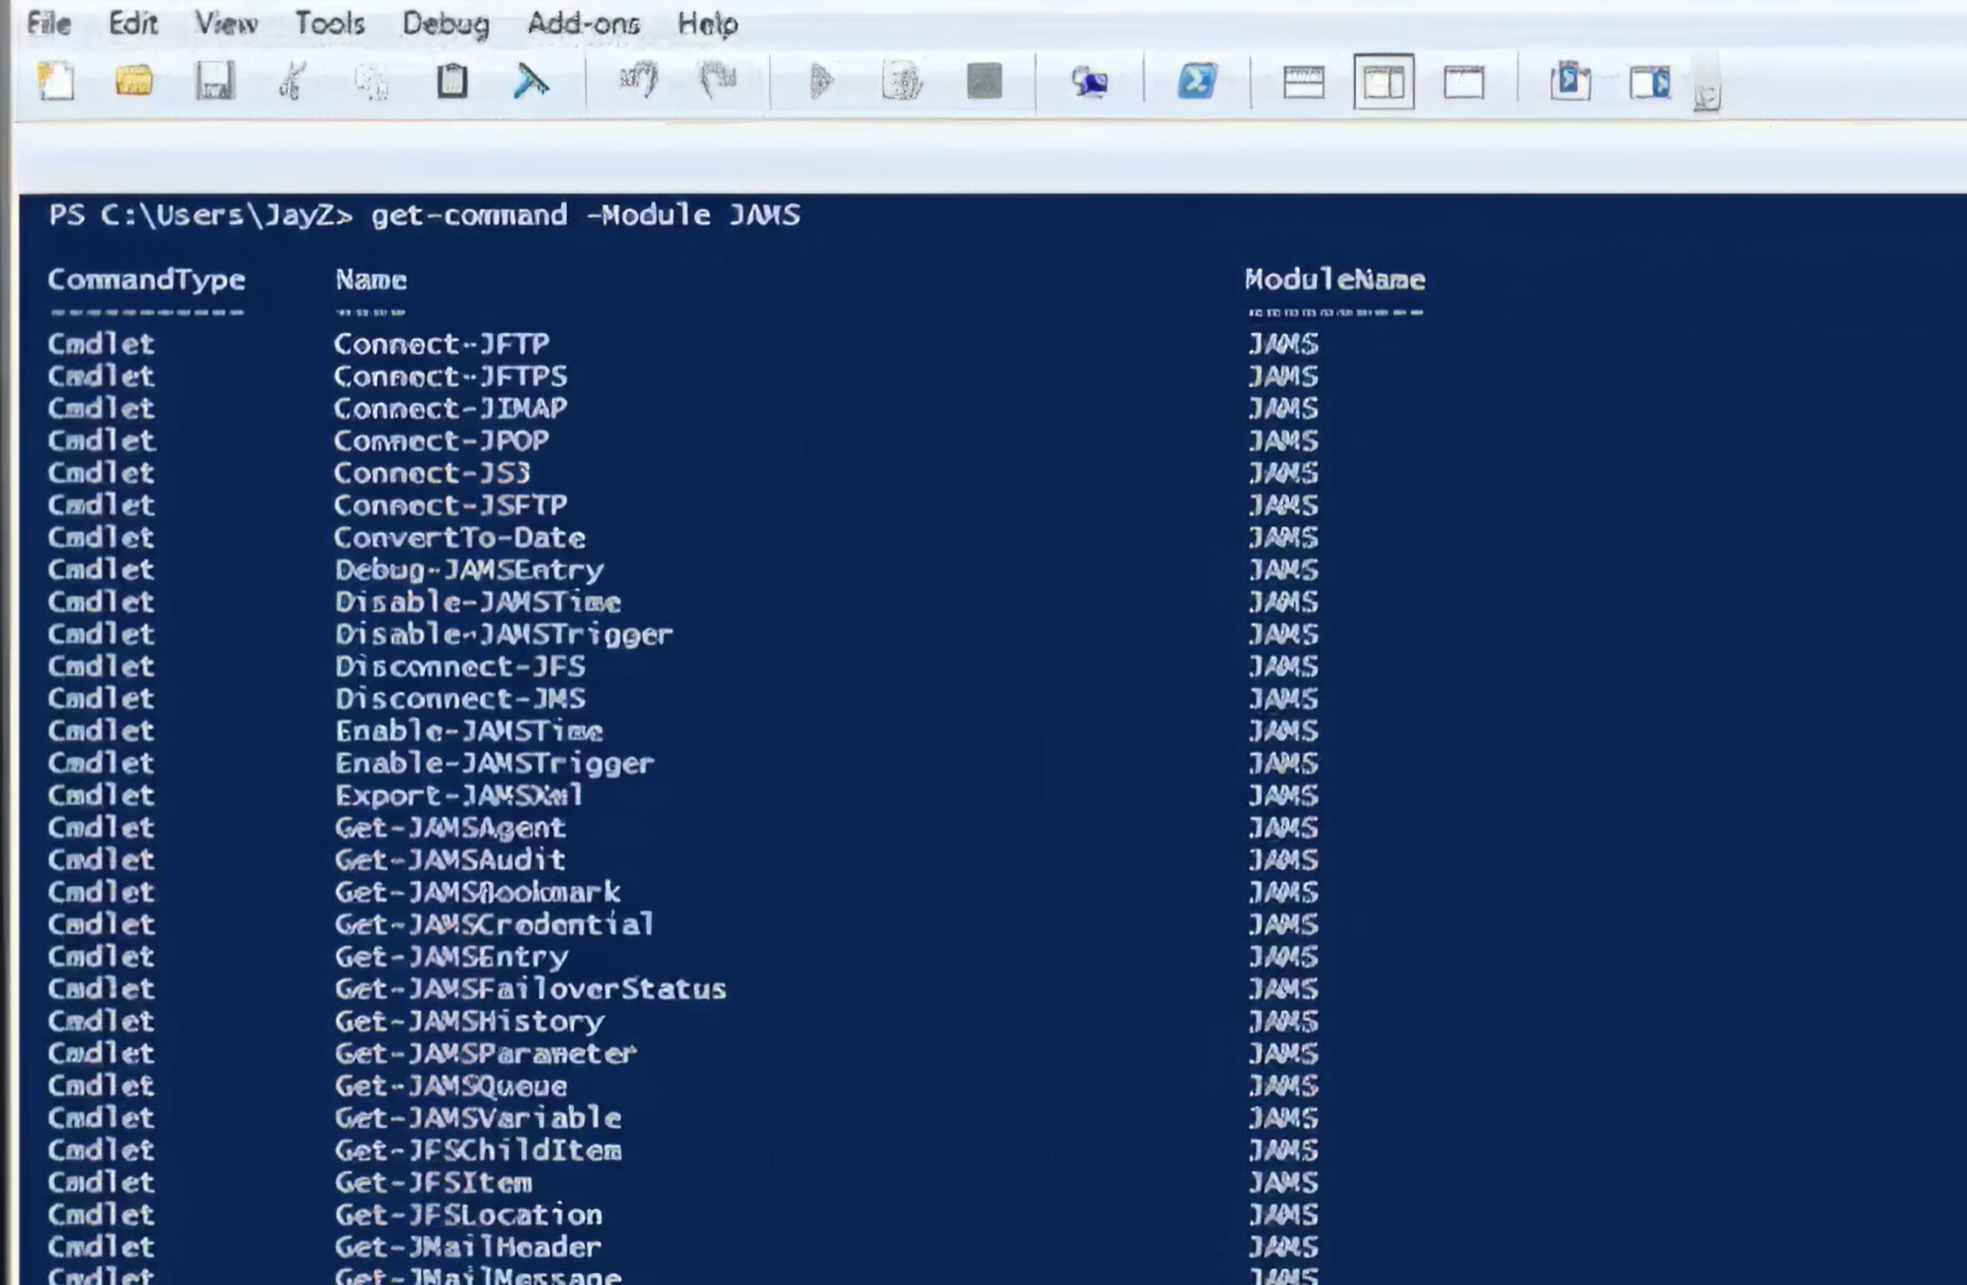Open a New Remote PowerShell Tab
Screen dimensions: 1967x1285
[x=1090, y=84]
